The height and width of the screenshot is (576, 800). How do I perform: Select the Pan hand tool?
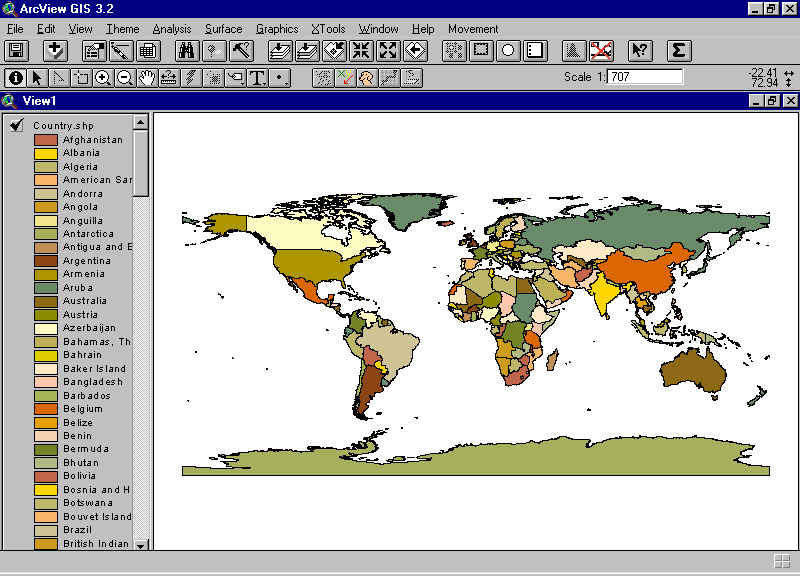tap(147, 77)
